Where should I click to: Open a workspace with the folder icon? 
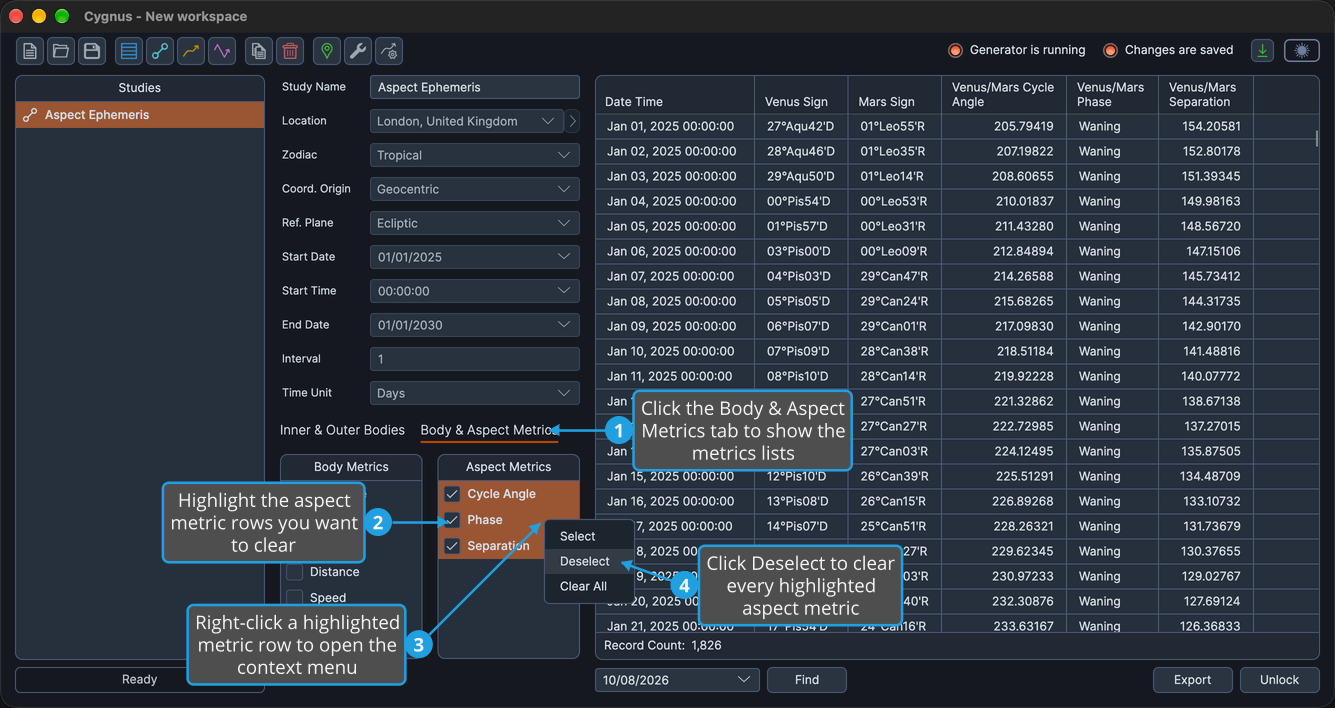(61, 51)
